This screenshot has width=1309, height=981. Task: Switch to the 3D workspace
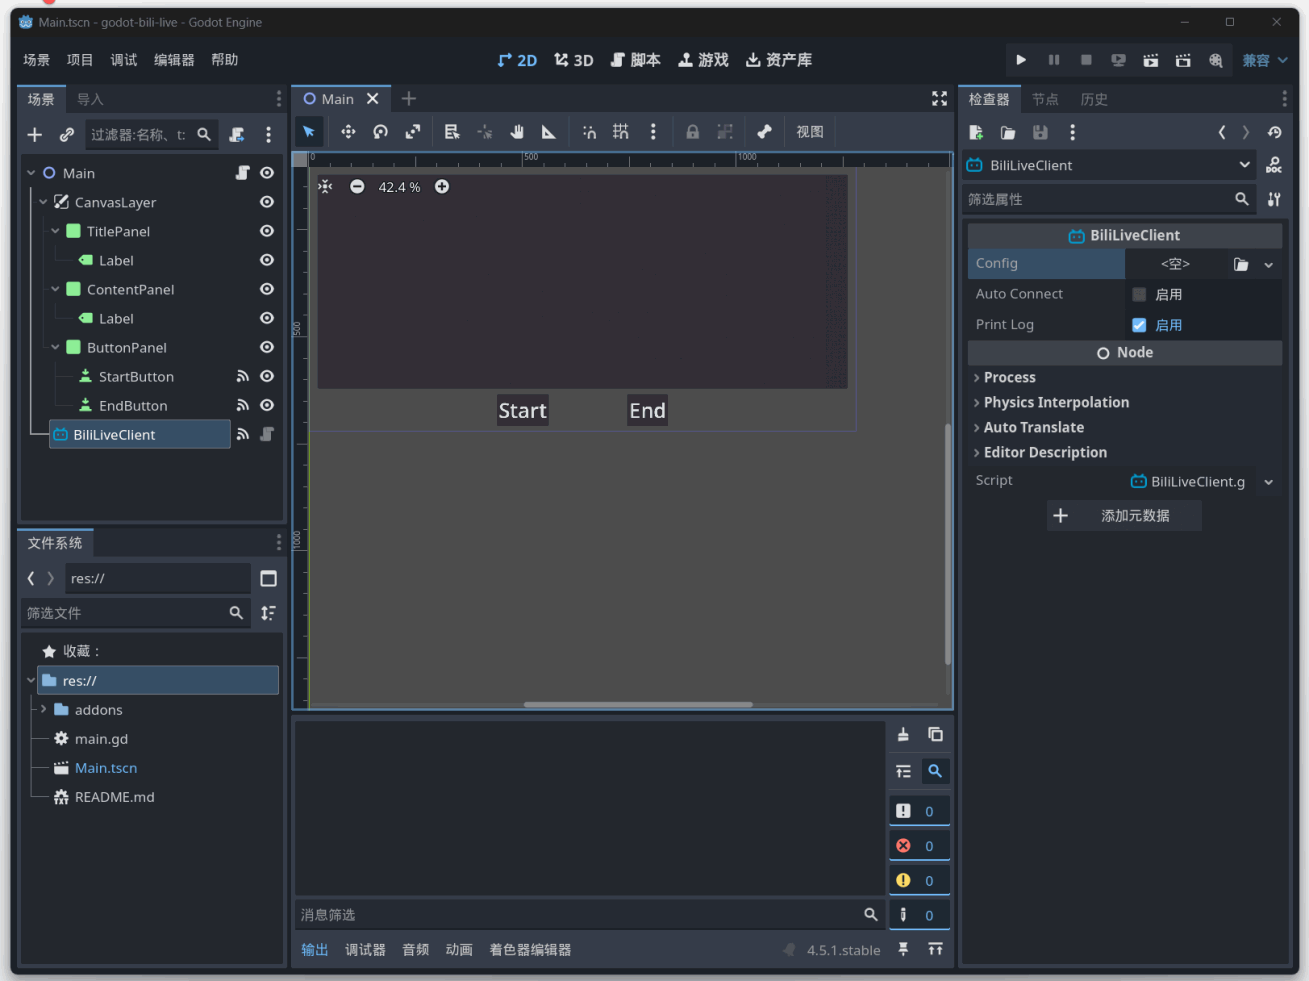(x=574, y=60)
